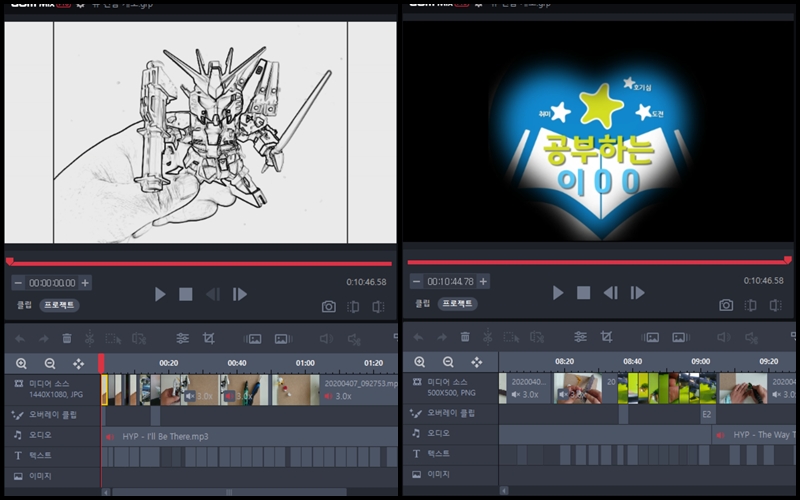
Task: Step to the next frame in the left window
Action: click(x=239, y=294)
